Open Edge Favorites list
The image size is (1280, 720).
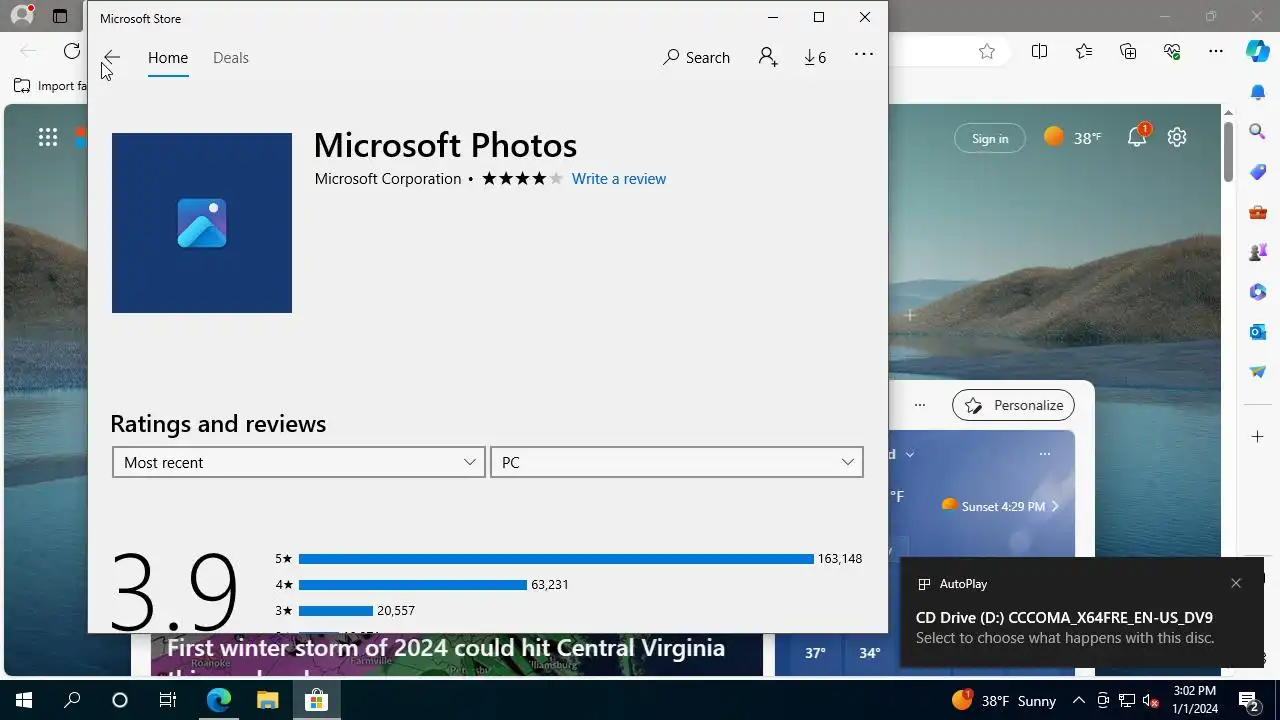click(x=1084, y=52)
